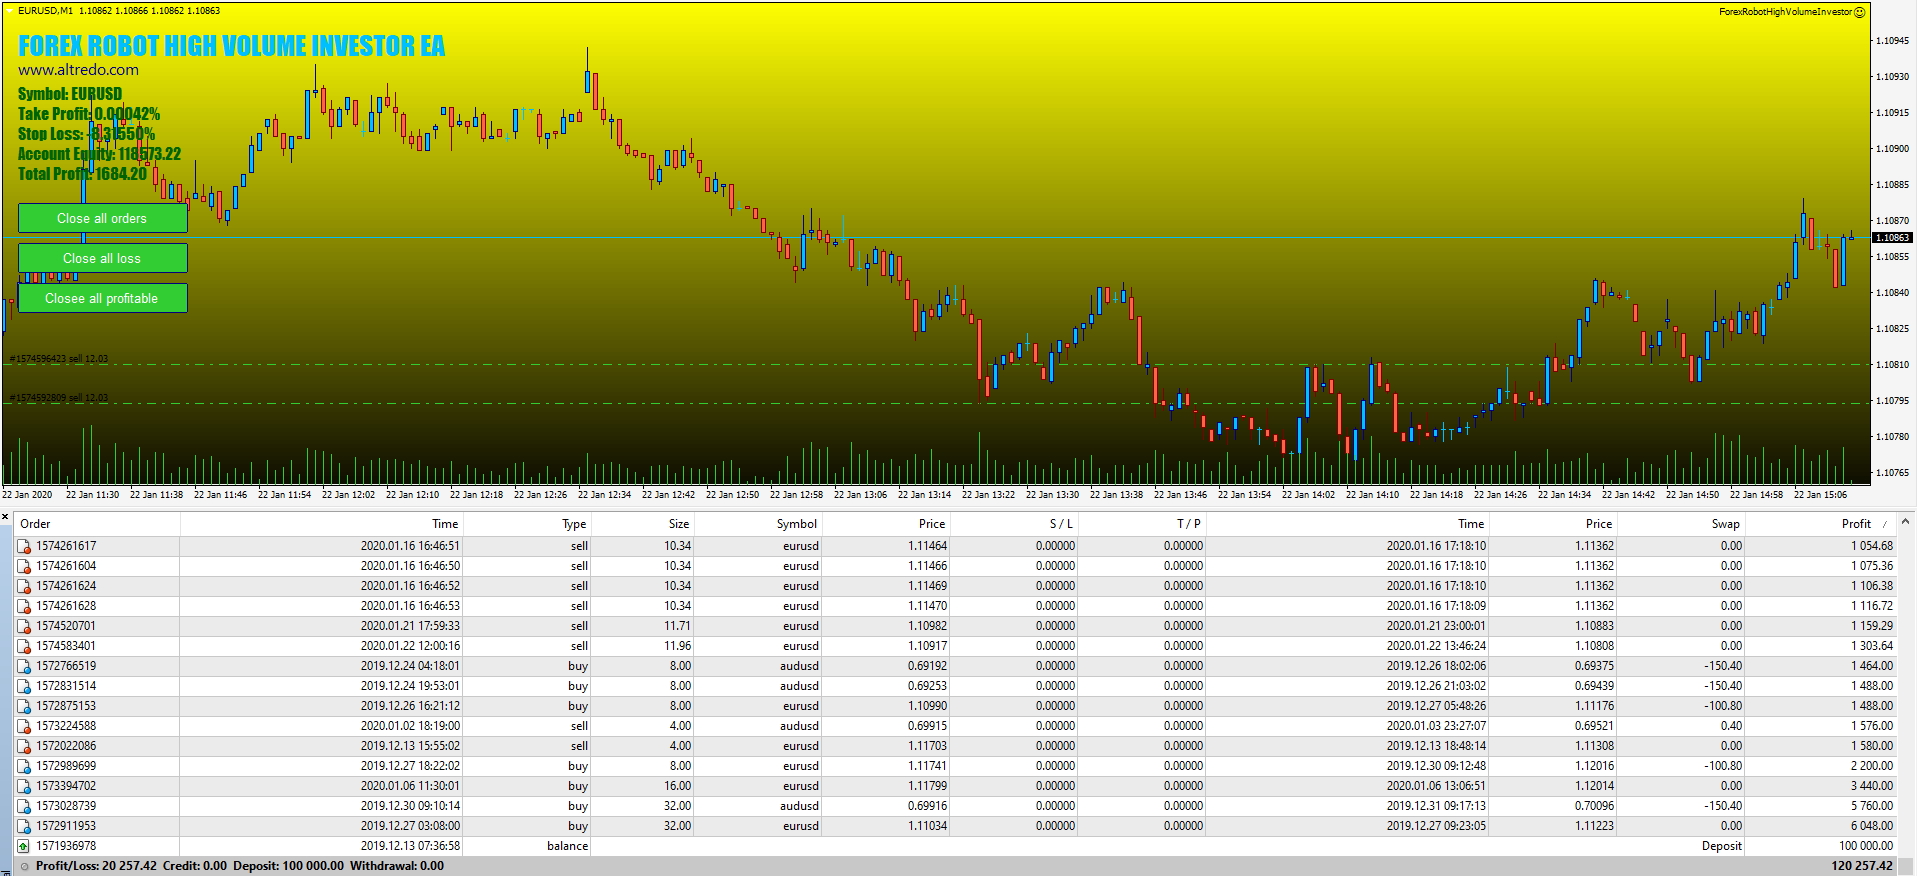The image size is (1917, 876).
Task: Click profit value 5 760.00
Action: pyautogui.click(x=1871, y=806)
